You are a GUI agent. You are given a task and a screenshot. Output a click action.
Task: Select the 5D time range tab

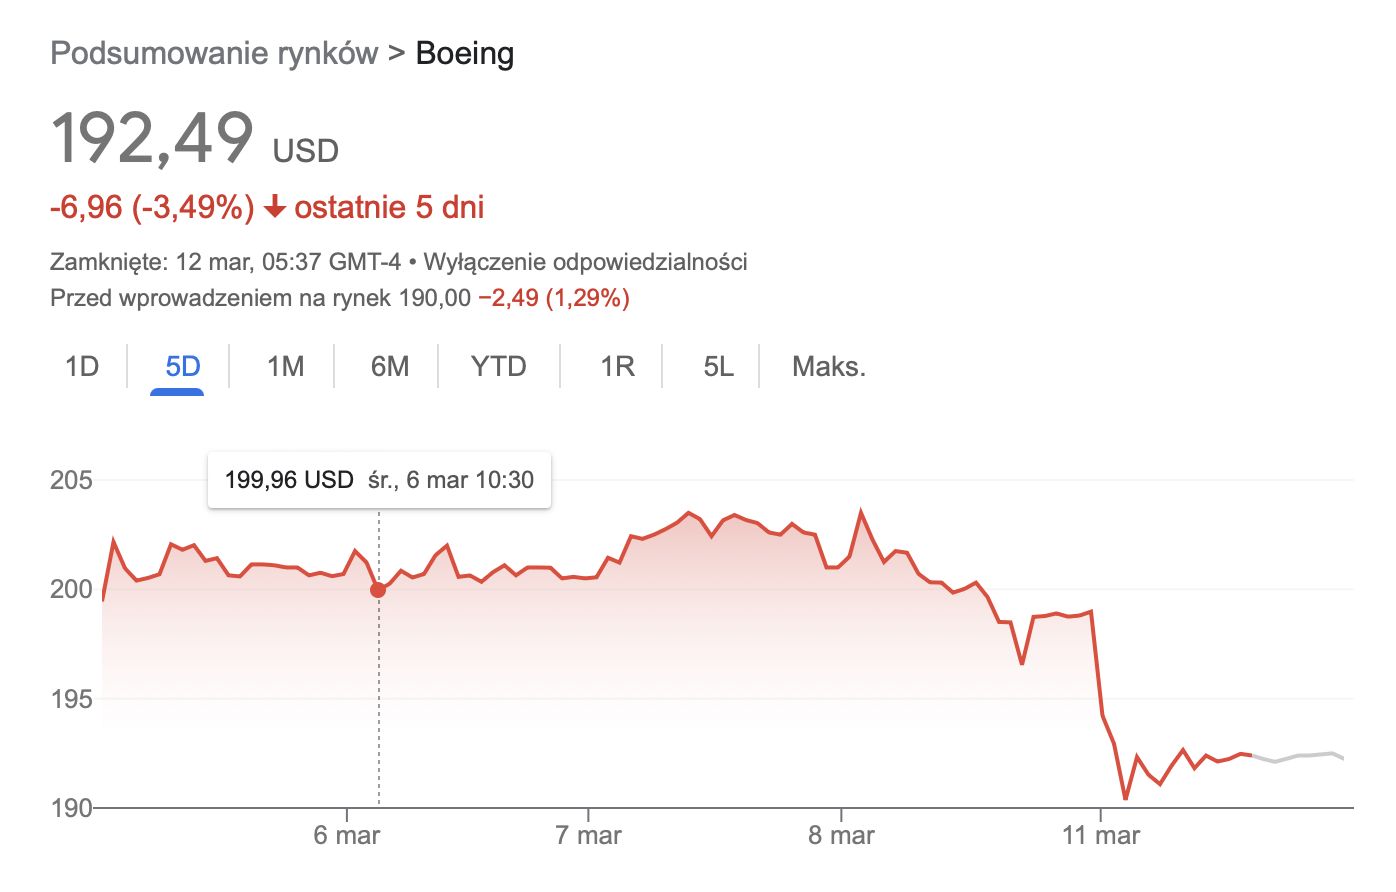(183, 367)
